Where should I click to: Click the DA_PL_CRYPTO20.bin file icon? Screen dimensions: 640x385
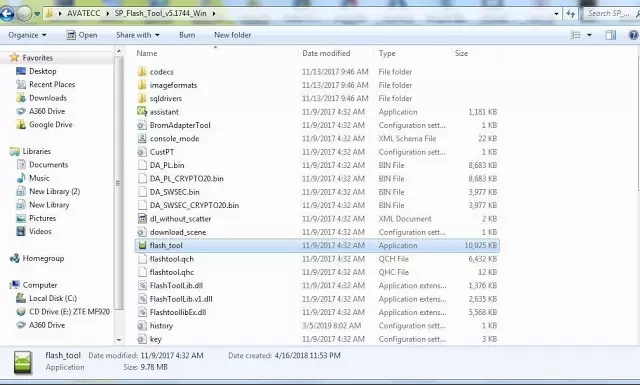(x=142, y=178)
